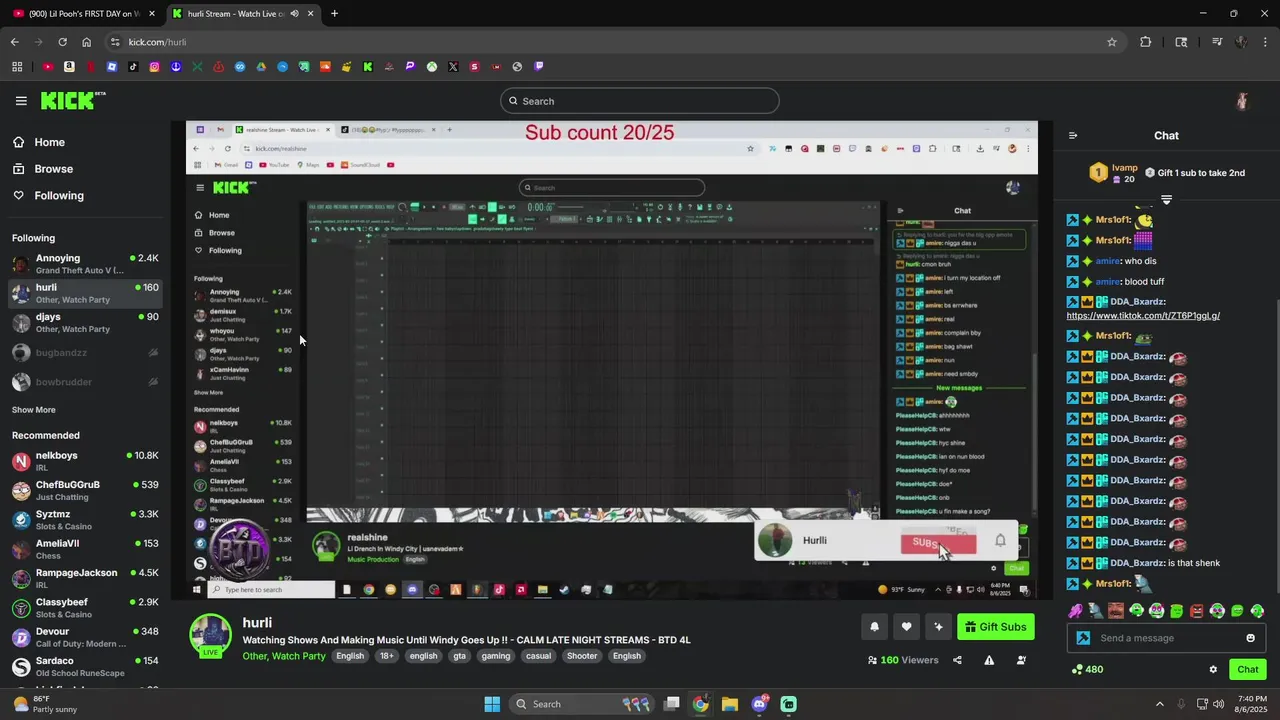The height and width of the screenshot is (720, 1280).
Task: Open the TikTok bookmark
Action: [x=133, y=67]
